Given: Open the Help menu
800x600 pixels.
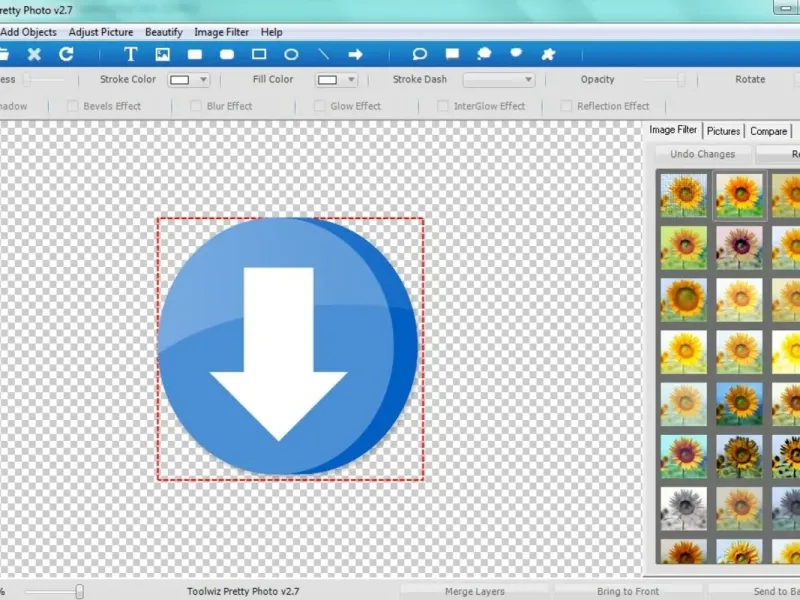Looking at the screenshot, I should coord(271,32).
